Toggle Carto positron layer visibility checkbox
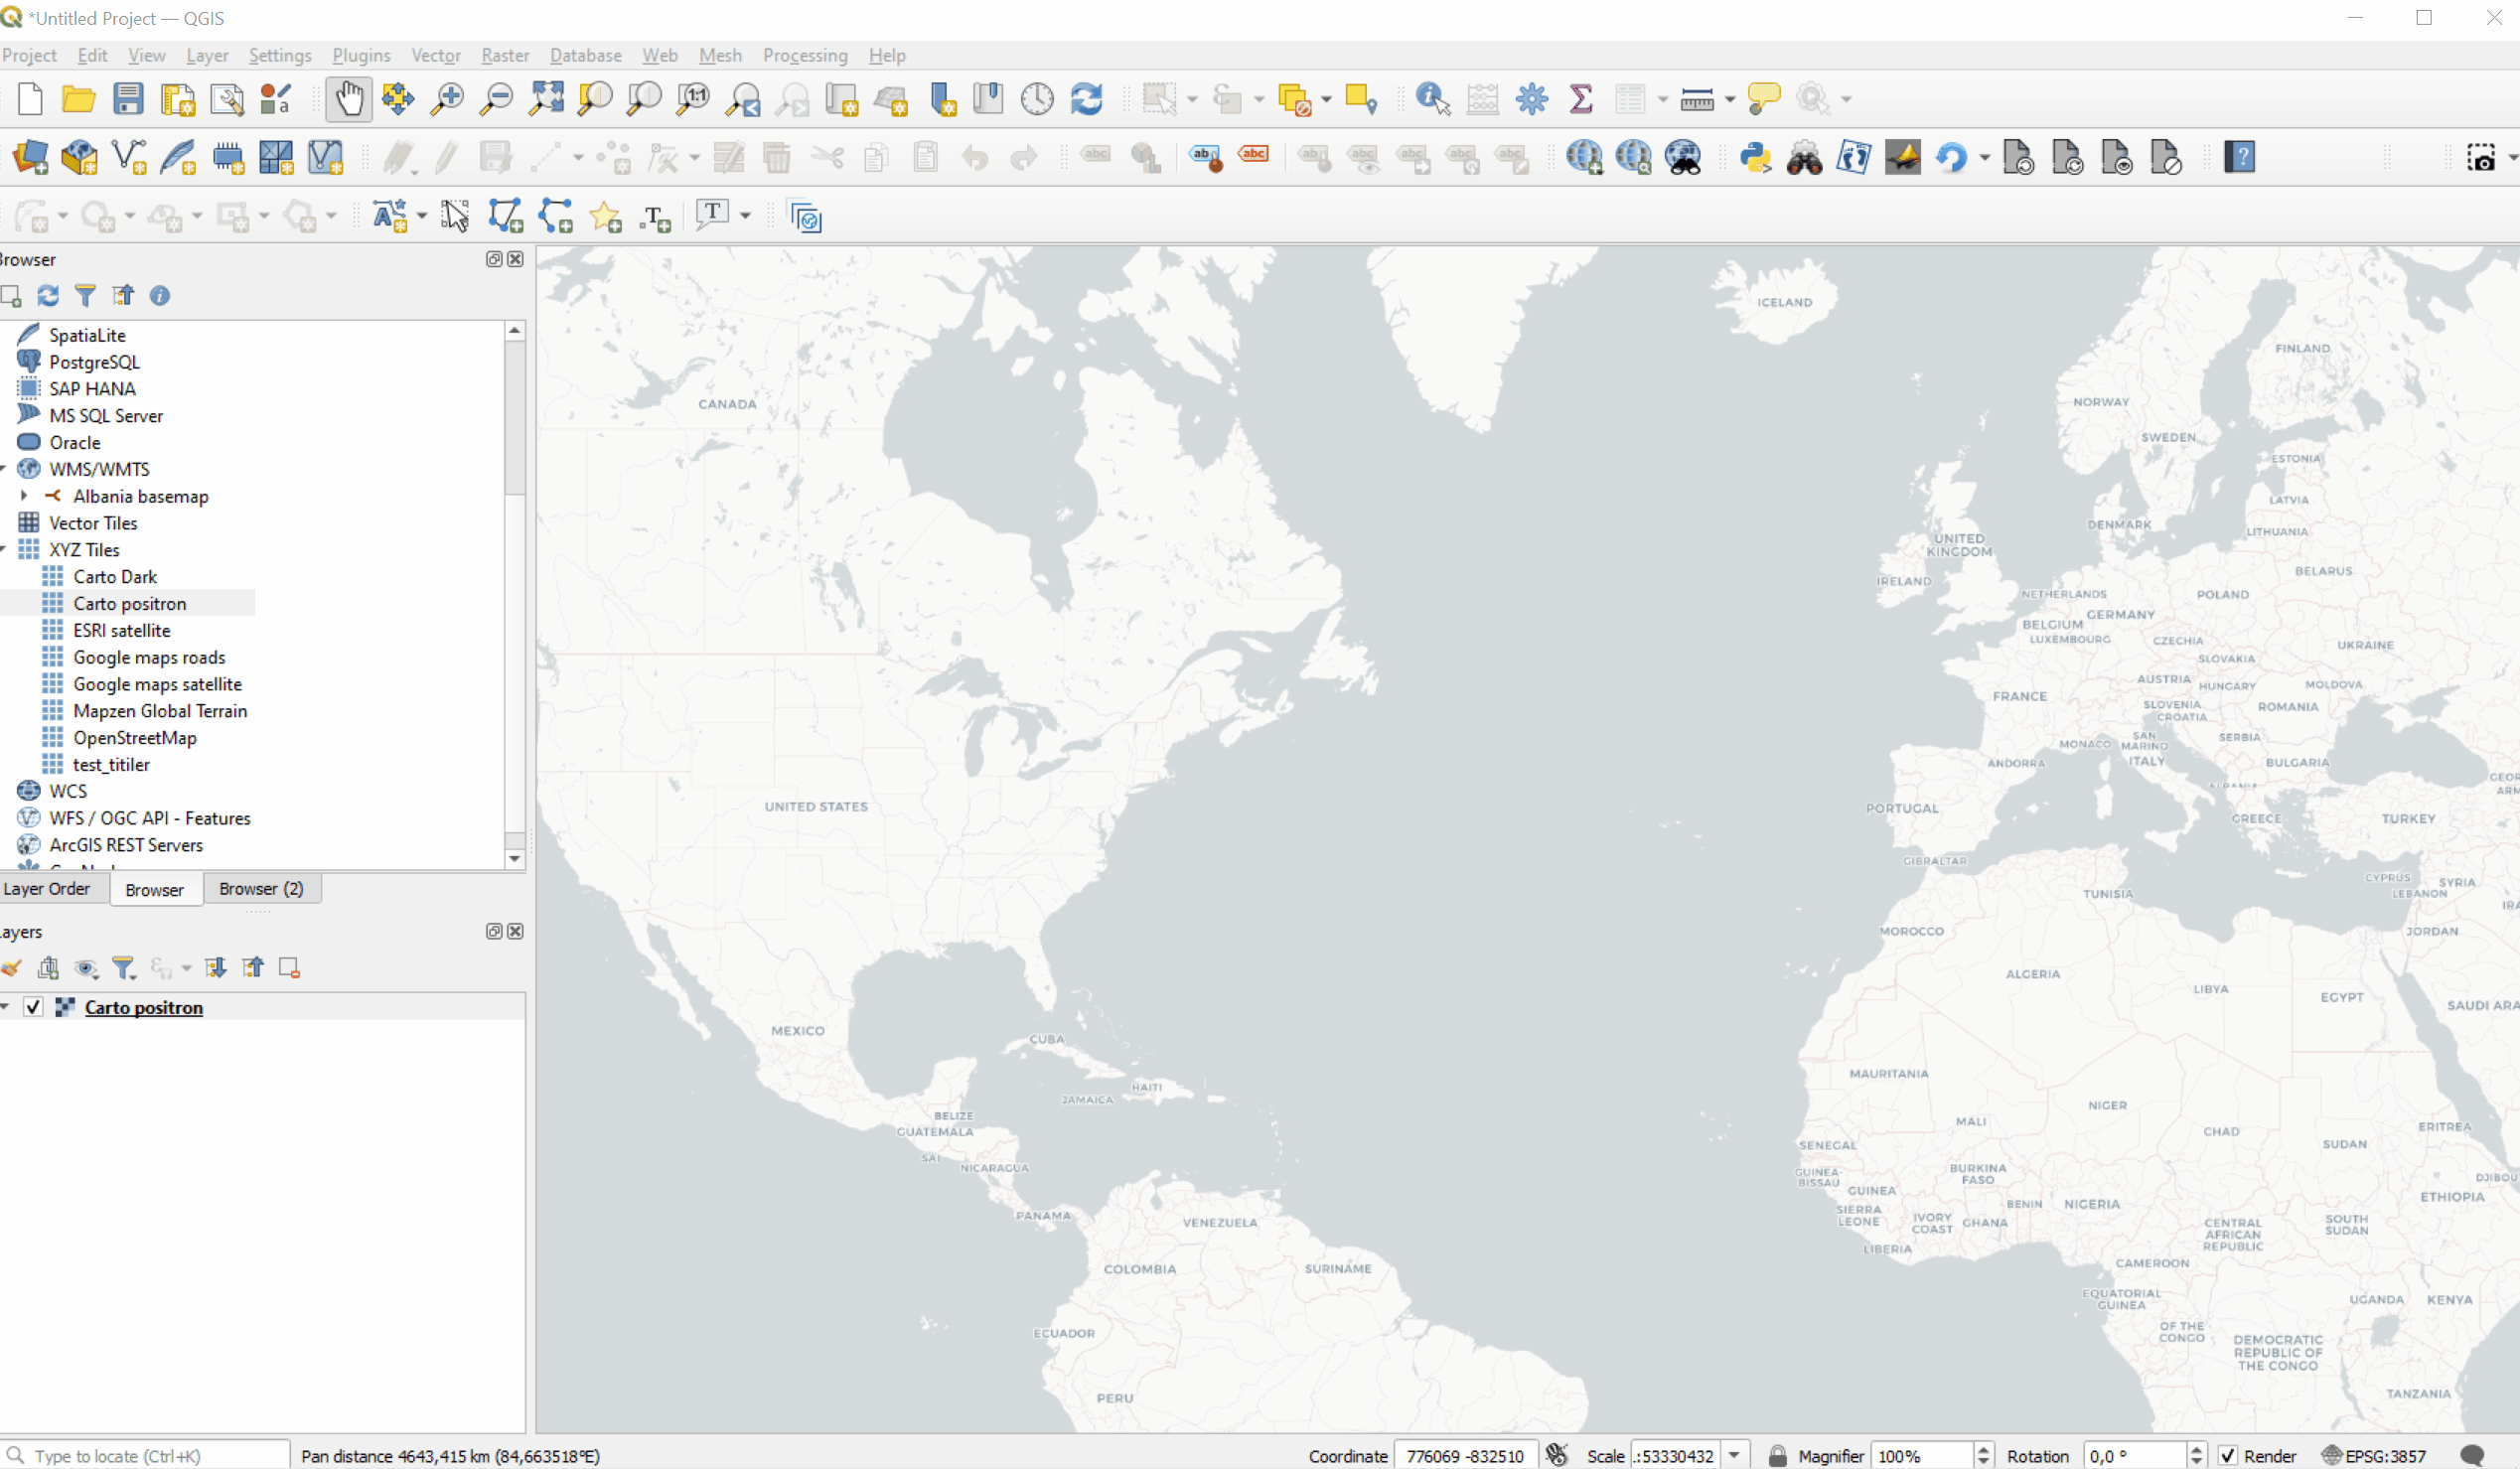 pos(33,1007)
